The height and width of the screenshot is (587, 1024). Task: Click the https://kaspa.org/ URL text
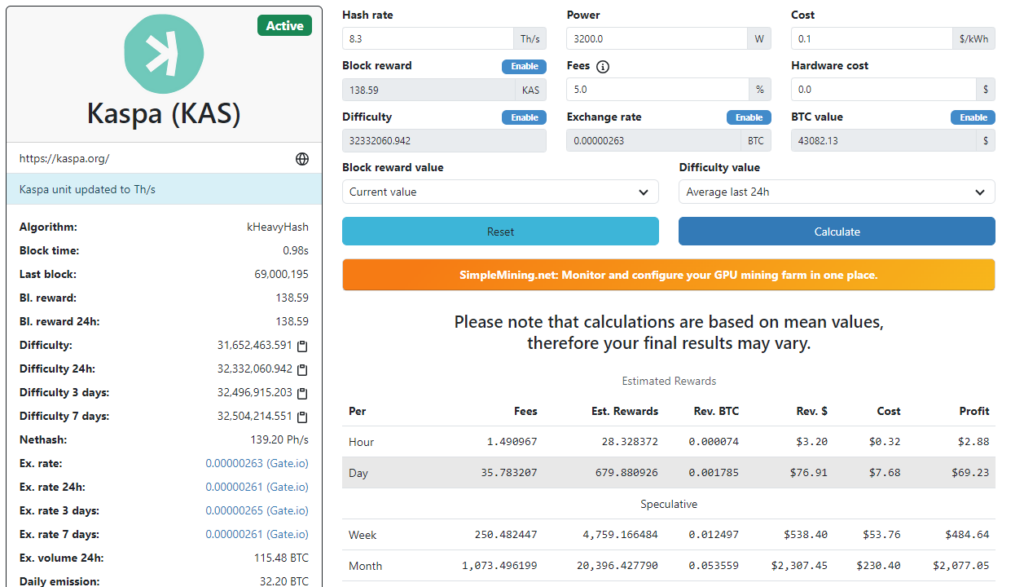pyautogui.click(x=64, y=159)
